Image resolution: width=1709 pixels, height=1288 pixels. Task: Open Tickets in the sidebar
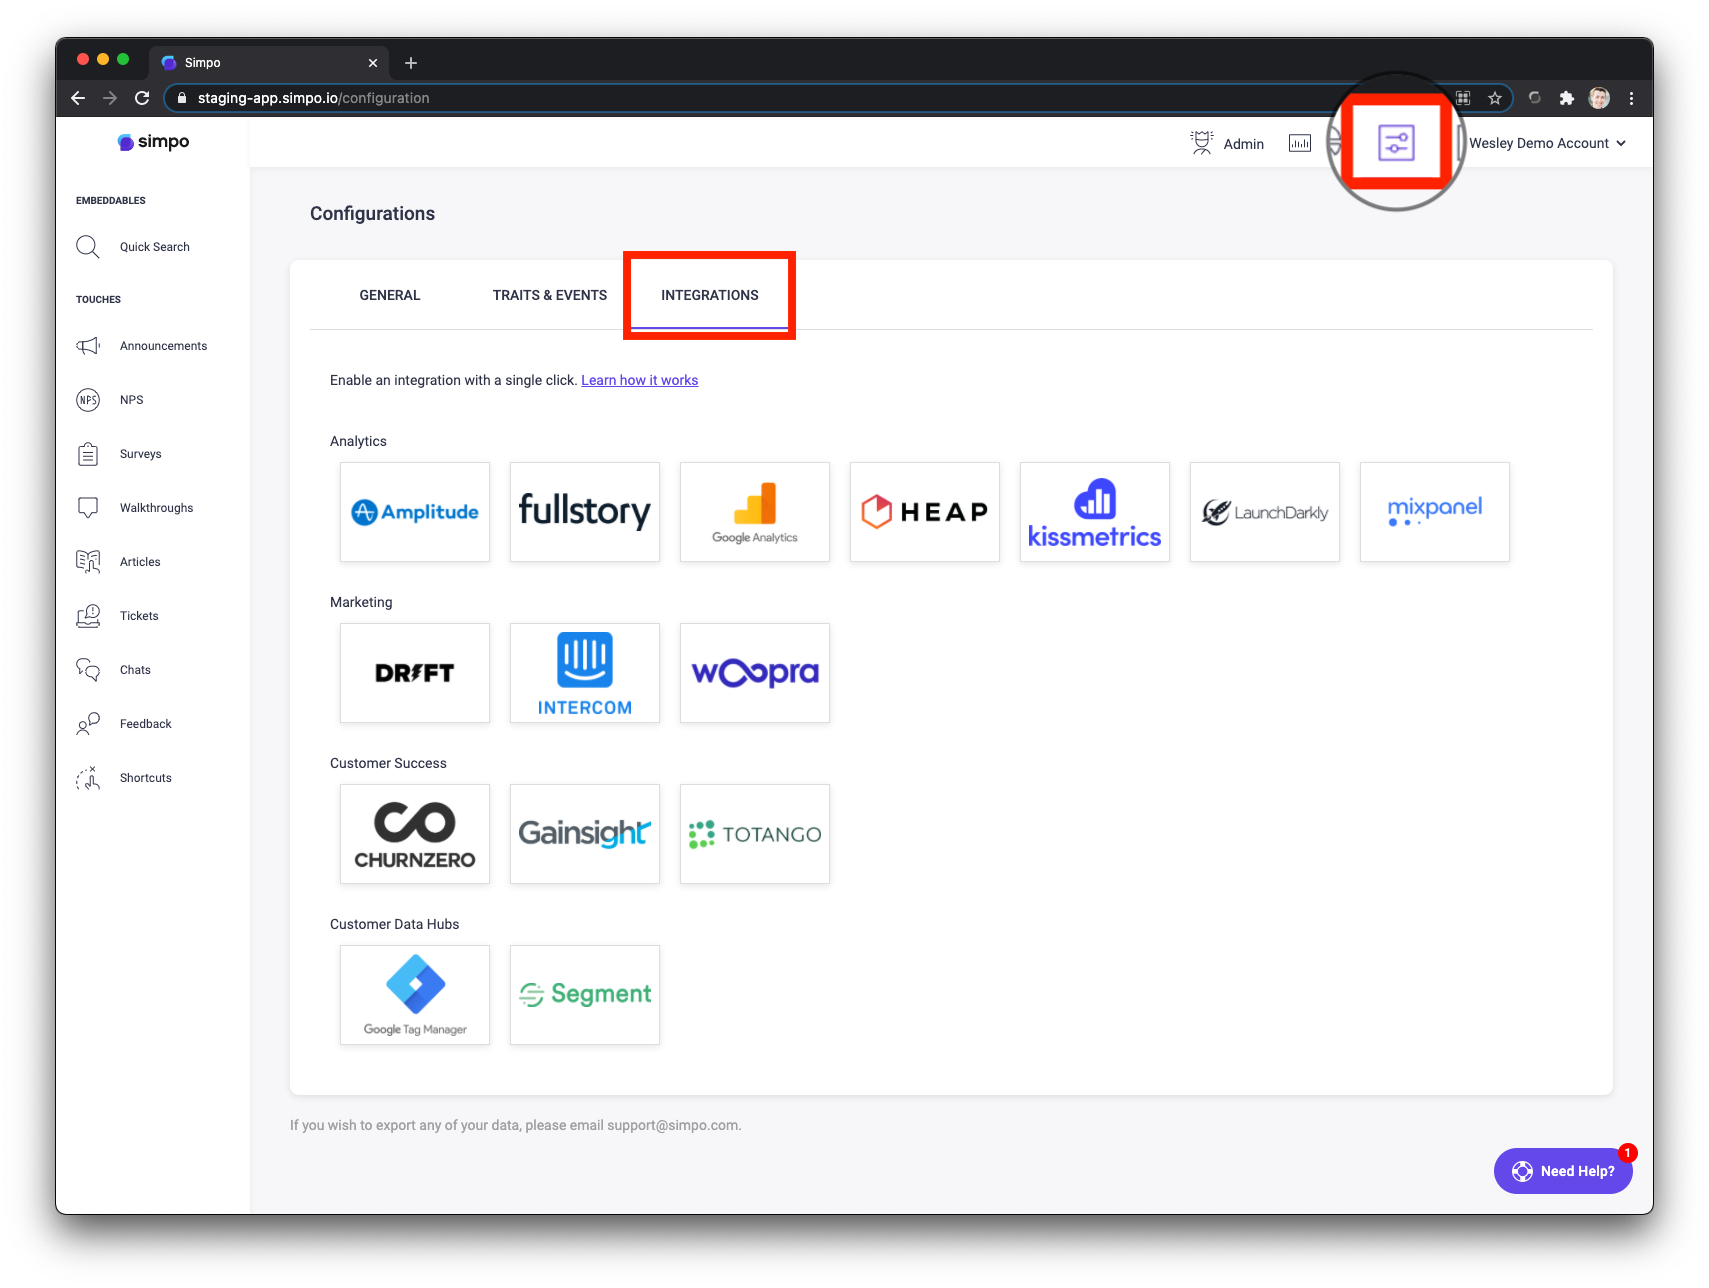tap(117, 616)
